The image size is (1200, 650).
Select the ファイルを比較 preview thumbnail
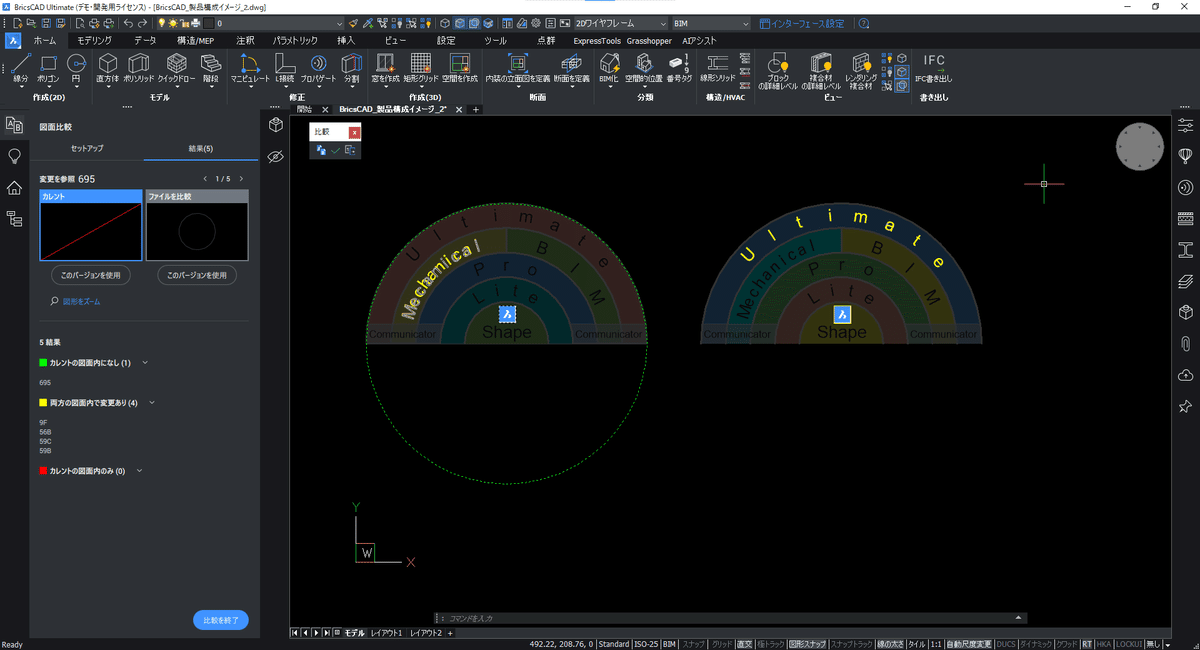point(197,230)
